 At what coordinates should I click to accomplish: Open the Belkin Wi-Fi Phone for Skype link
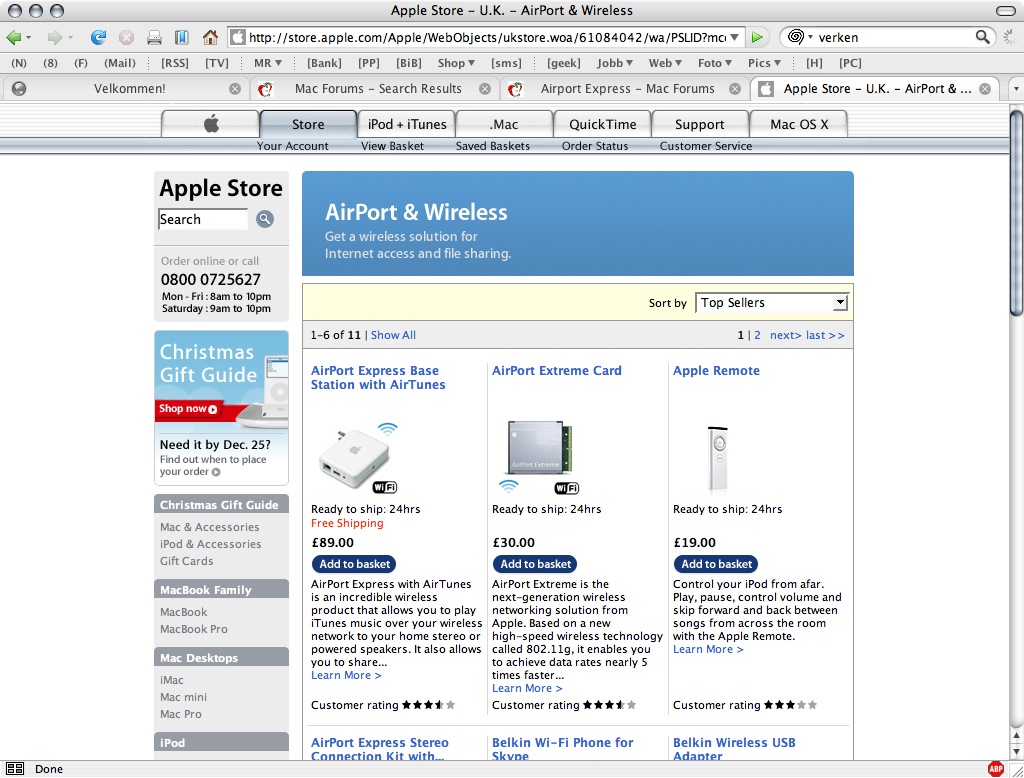[x=562, y=749]
